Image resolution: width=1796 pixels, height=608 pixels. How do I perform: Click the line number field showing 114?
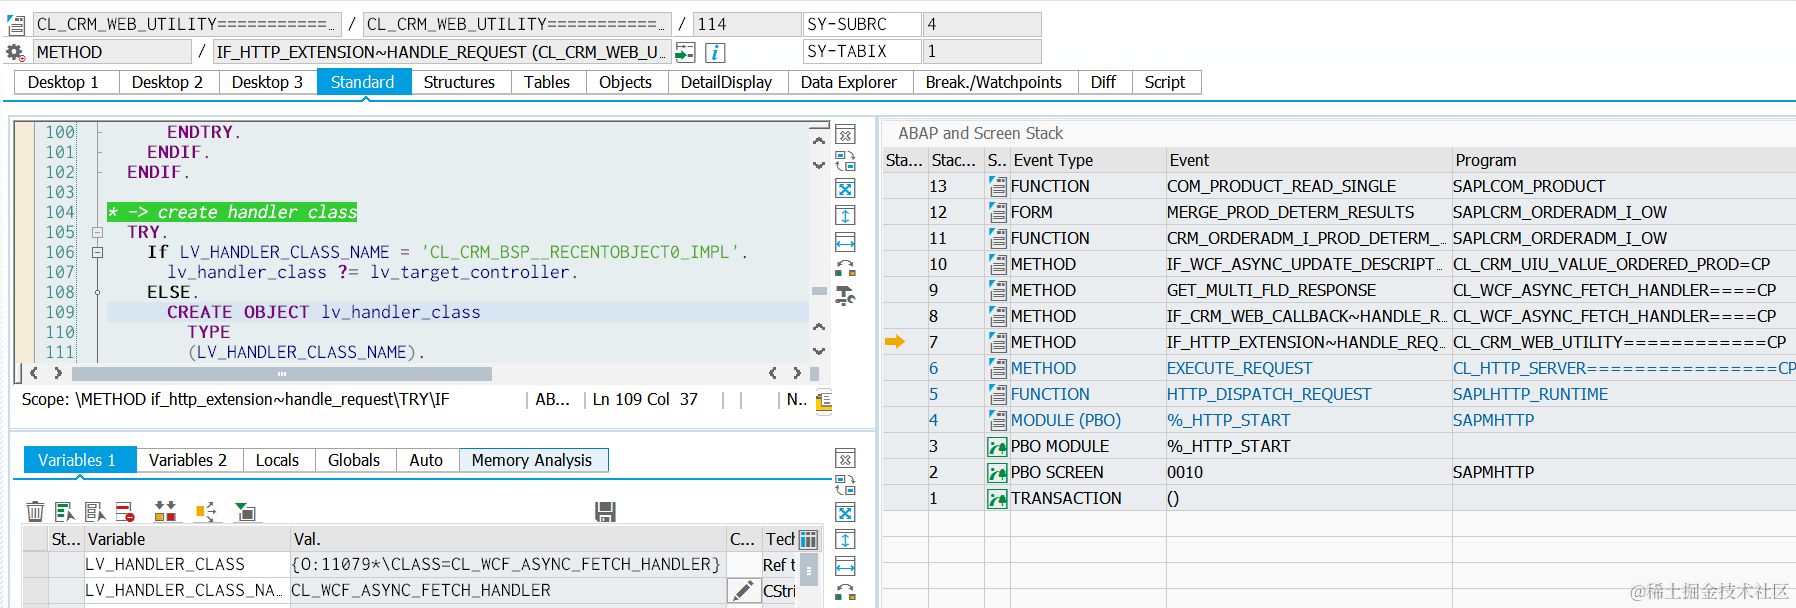click(747, 24)
